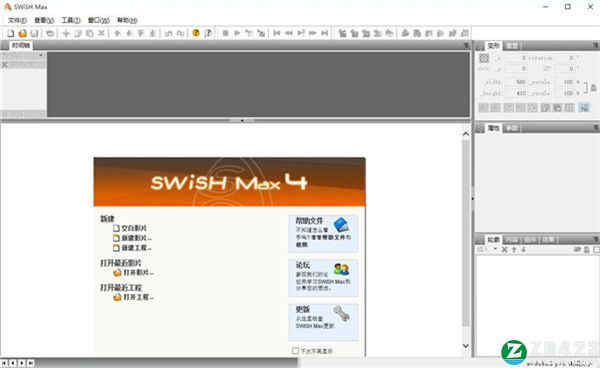Open the second menu in the menu bar
Viewport: 600px width, 368px height.
(x=44, y=20)
